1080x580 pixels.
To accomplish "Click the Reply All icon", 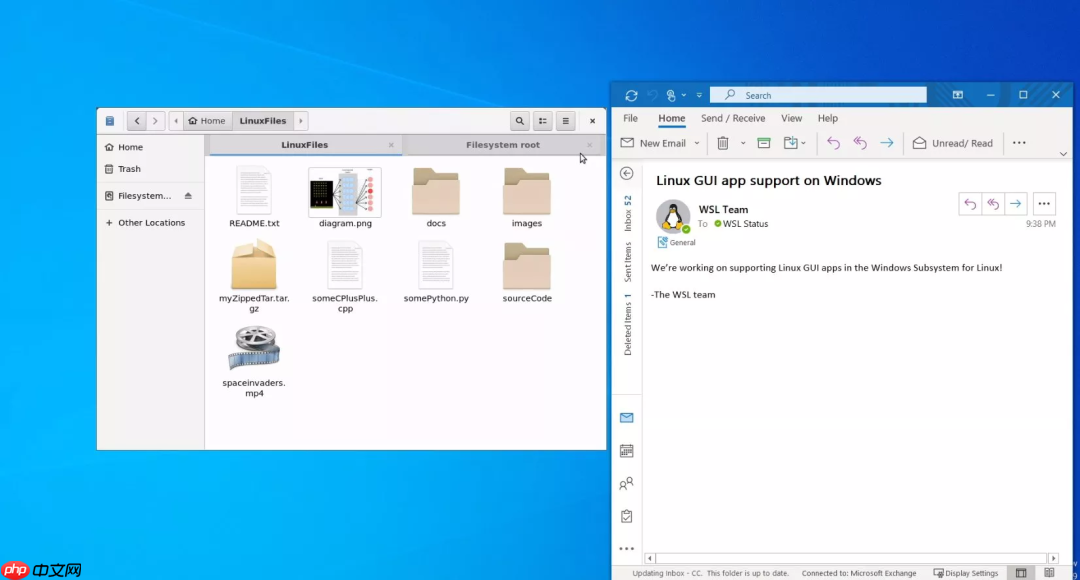I will tap(860, 143).
